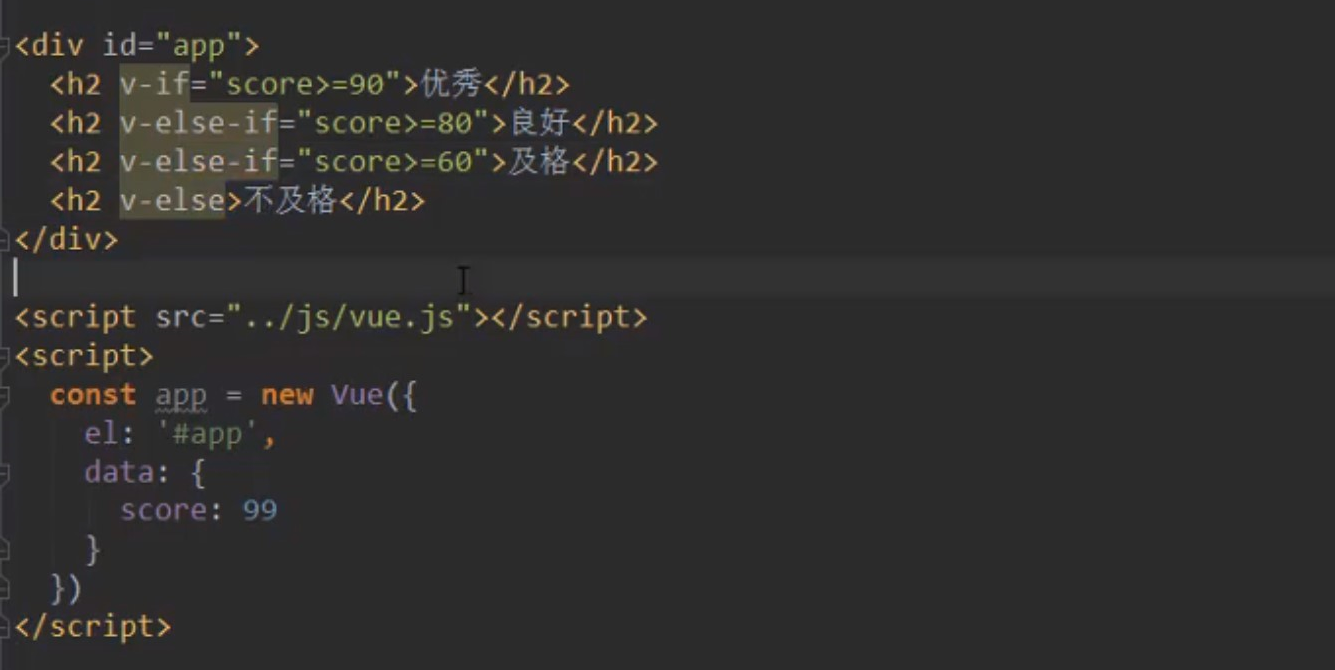
Task: Click the v-else directive on the last h2
Action: click(x=172, y=201)
